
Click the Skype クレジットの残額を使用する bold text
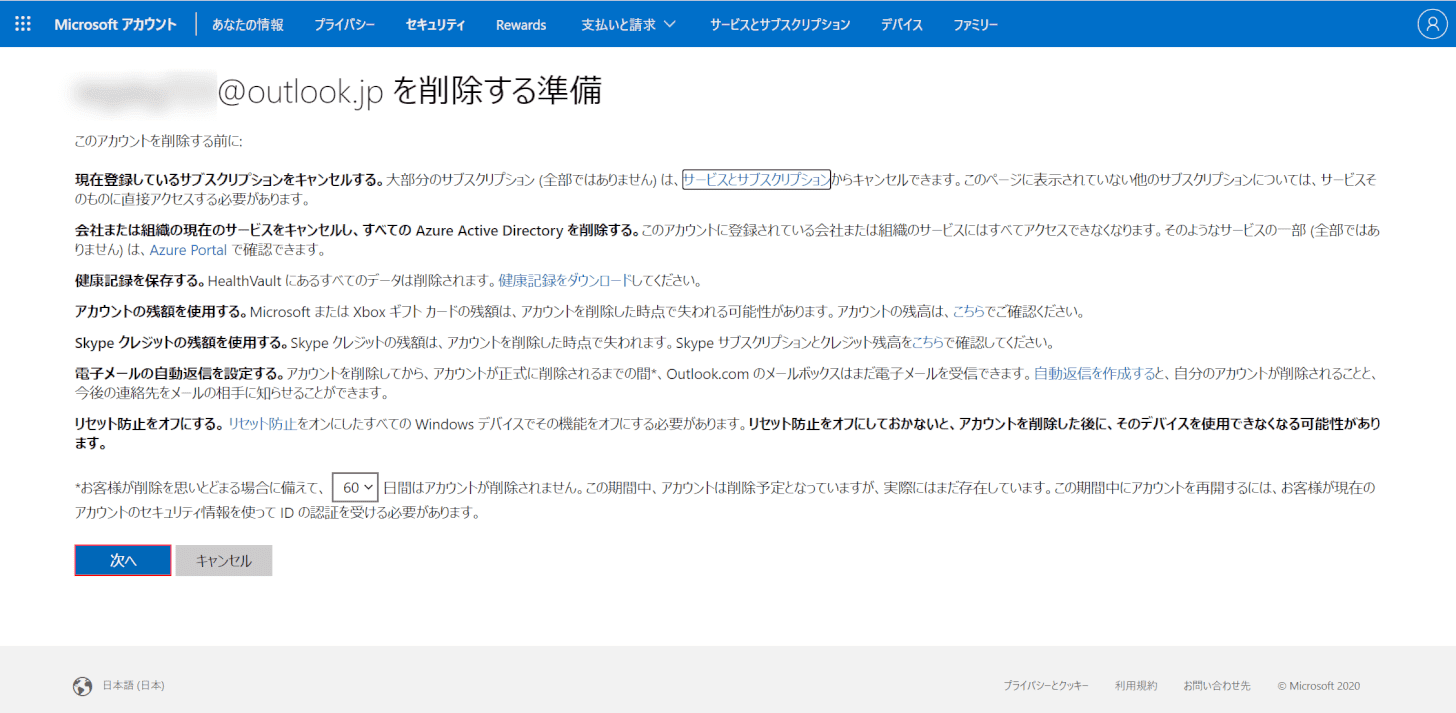181,343
